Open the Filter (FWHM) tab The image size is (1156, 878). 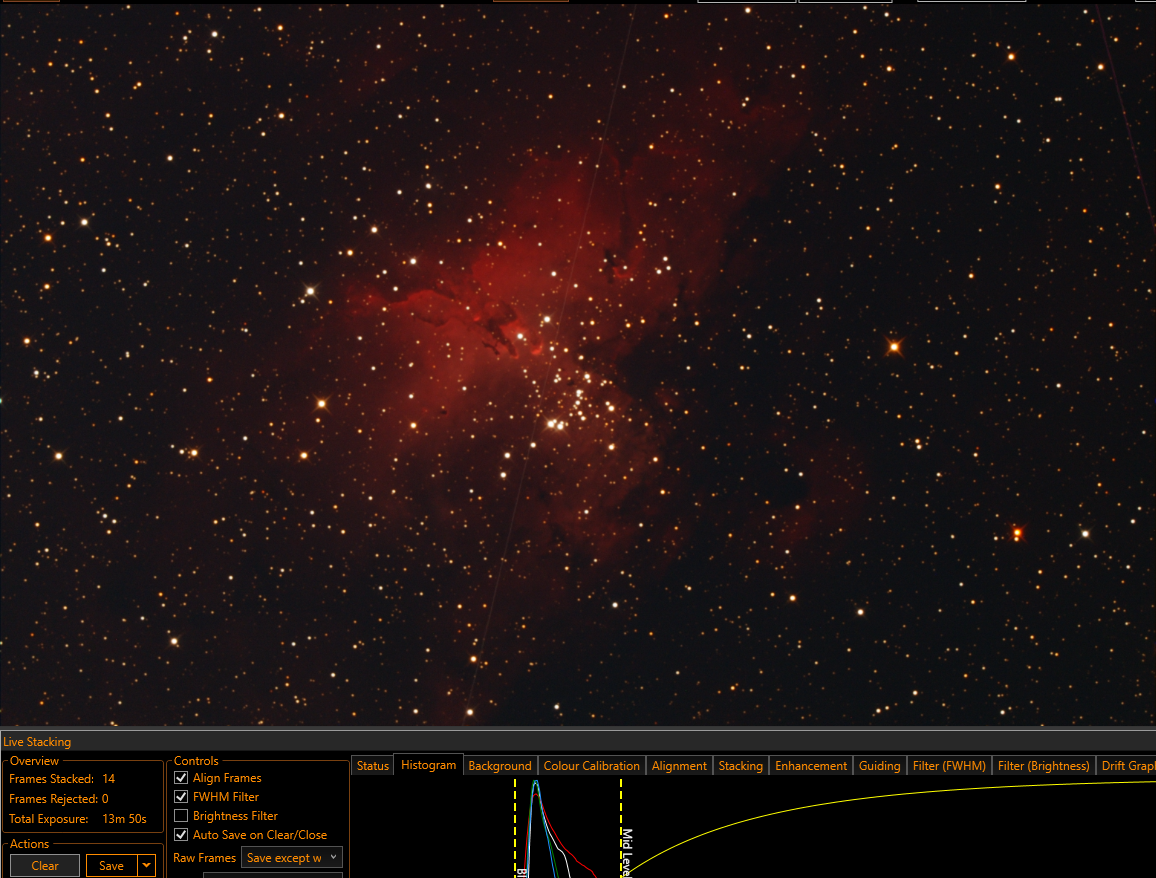[949, 766]
